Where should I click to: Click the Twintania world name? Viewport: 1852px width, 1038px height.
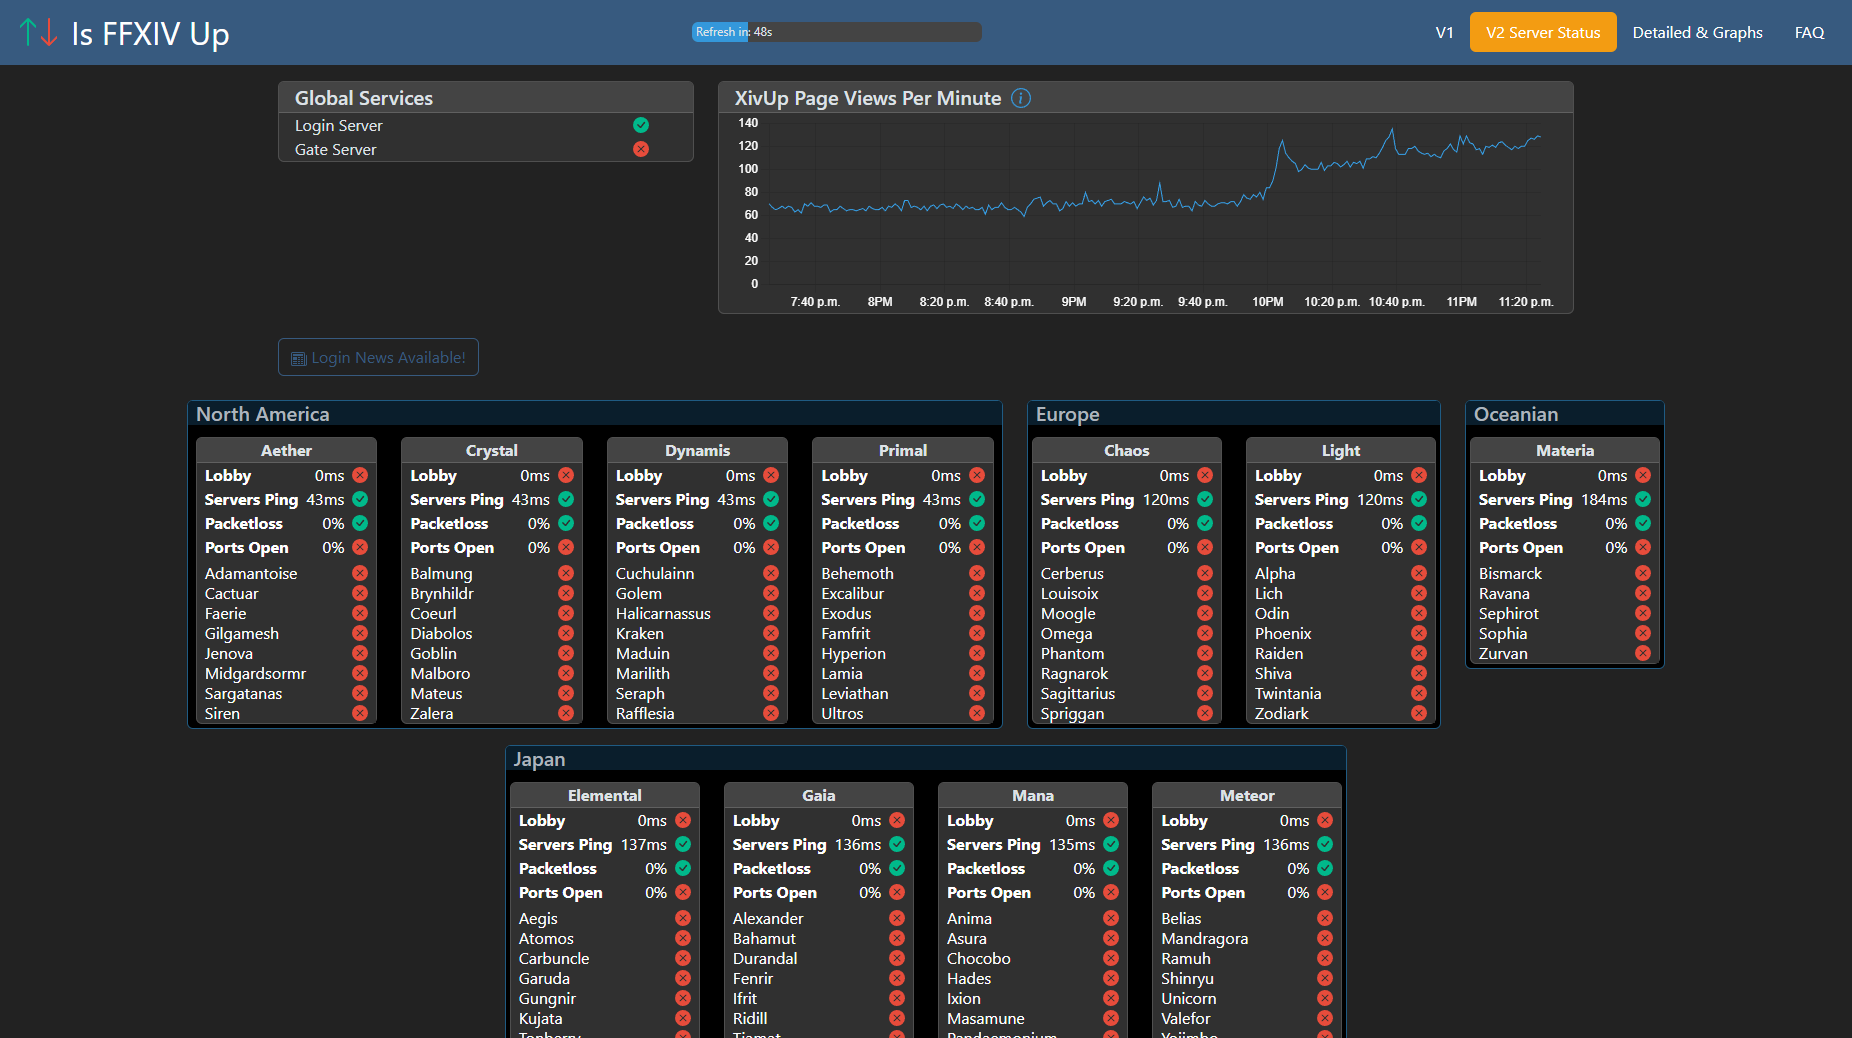point(1288,693)
